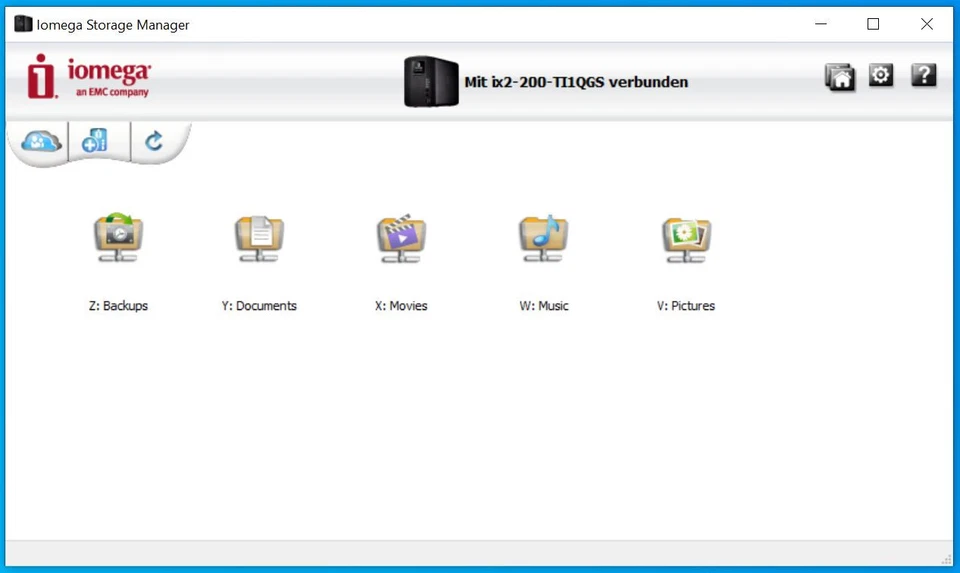Open the Movies share folder icon
Image resolution: width=960 pixels, height=573 pixels.
coord(401,239)
